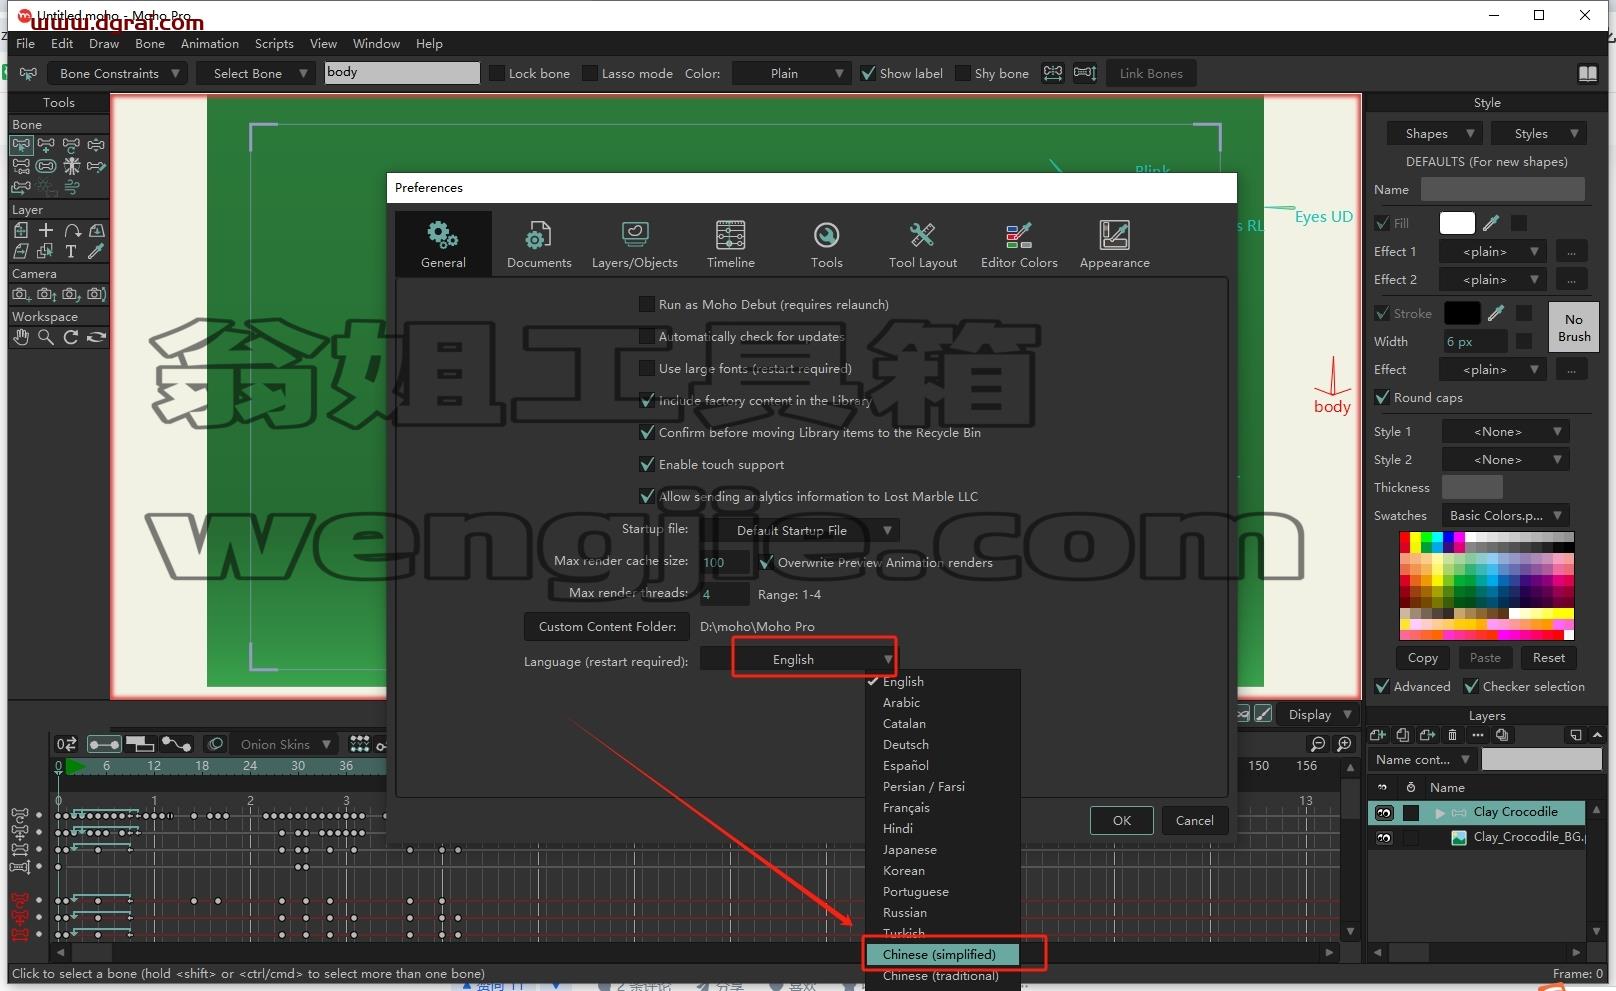
Task: Select the Zoom workspace tool
Action: (x=46, y=337)
